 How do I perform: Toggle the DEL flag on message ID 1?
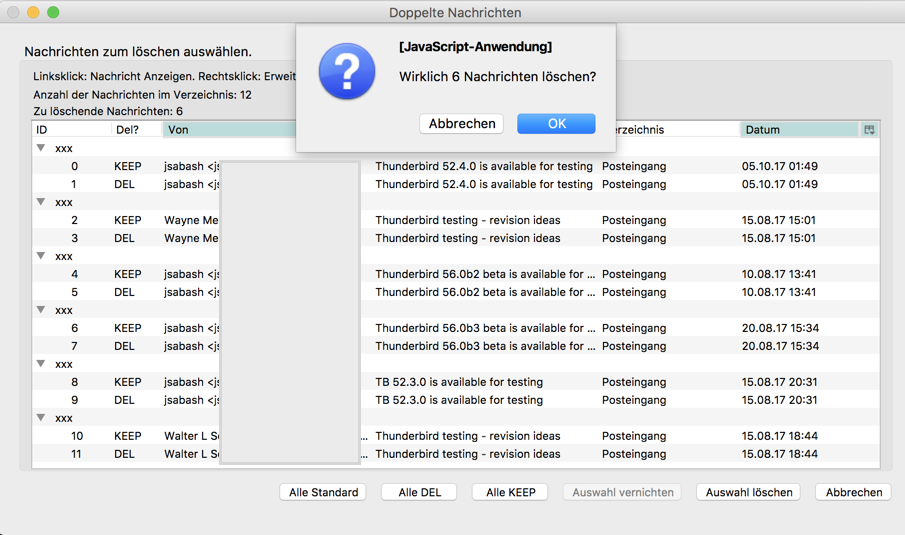tap(125, 184)
